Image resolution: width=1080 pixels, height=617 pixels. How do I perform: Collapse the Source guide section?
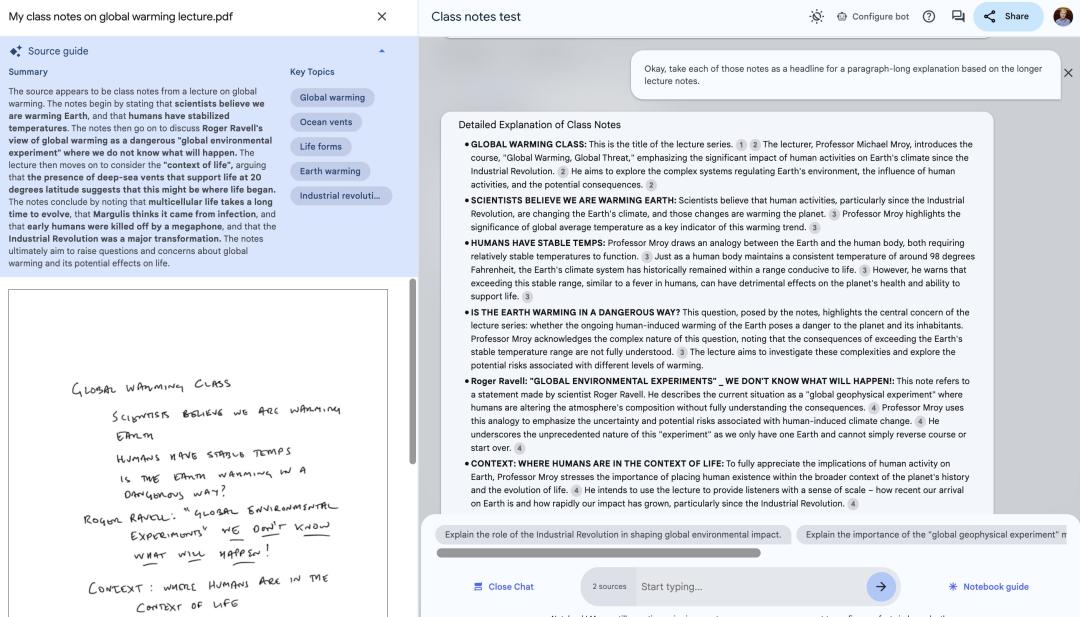tap(381, 51)
